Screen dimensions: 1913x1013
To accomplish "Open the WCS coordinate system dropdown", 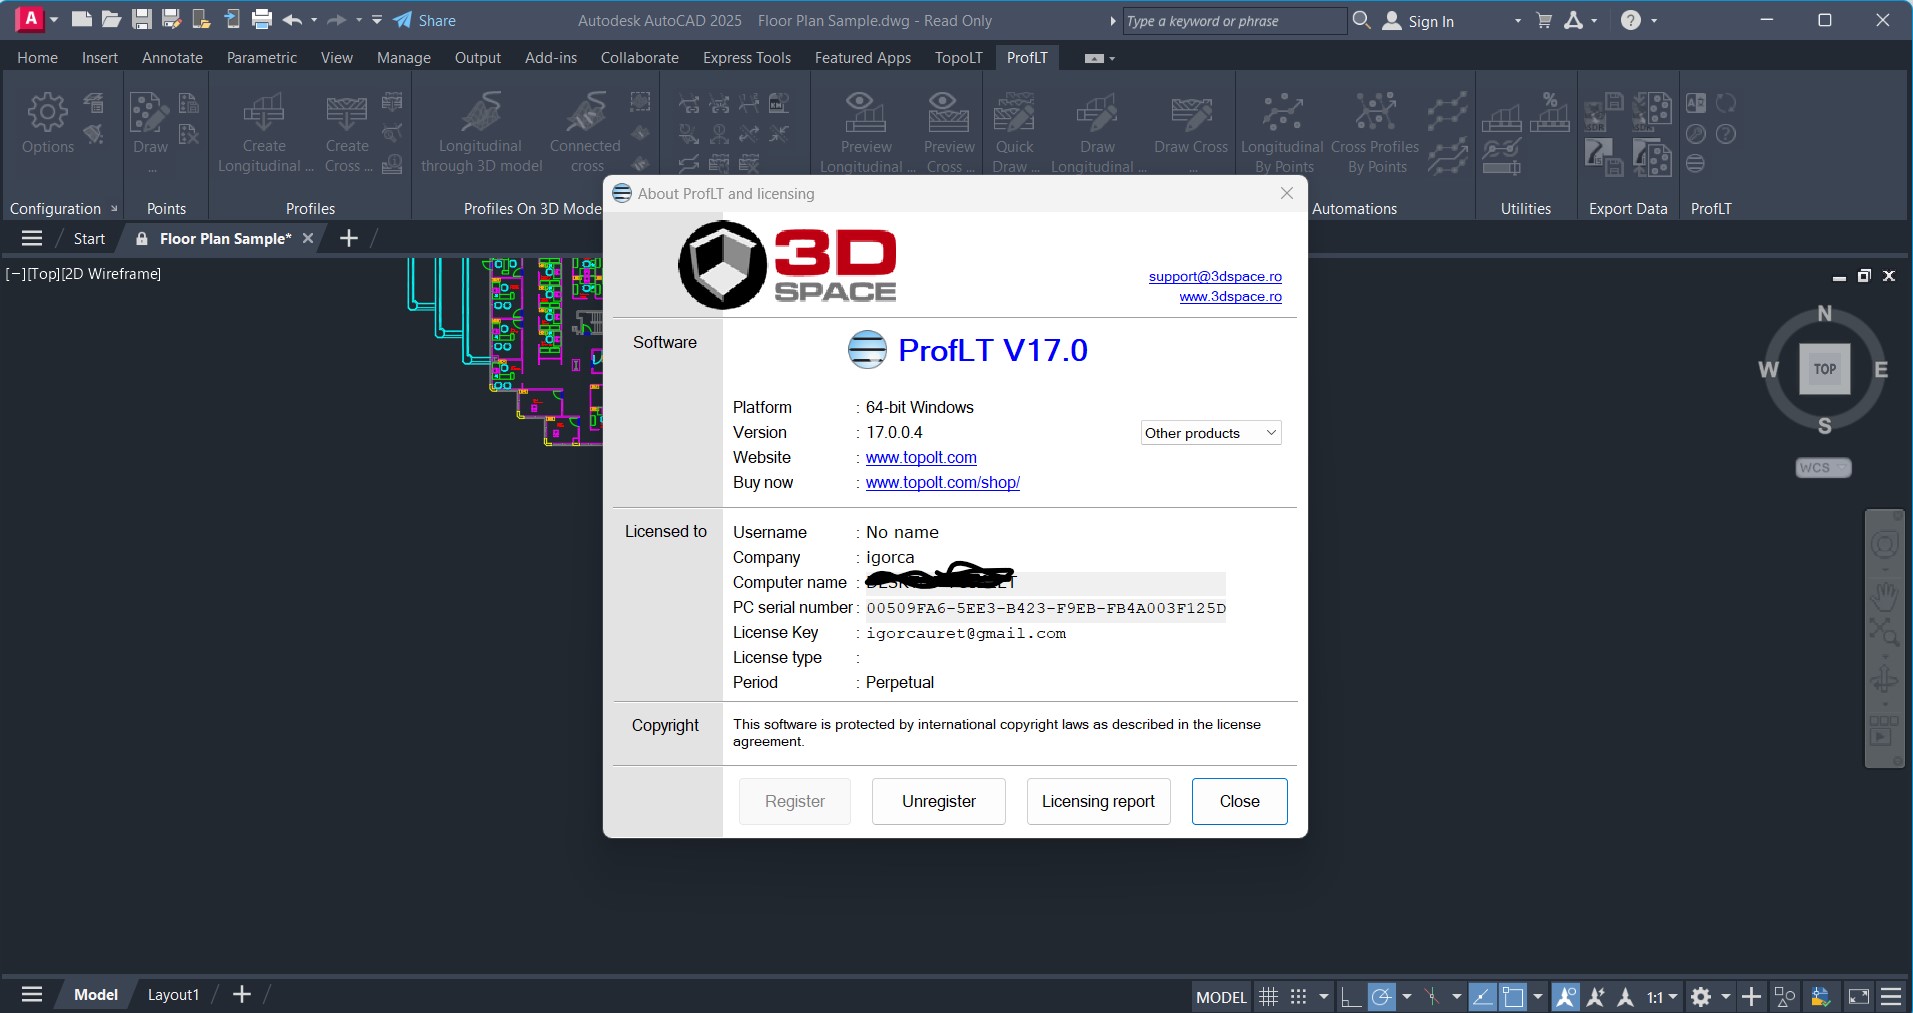I will 1824,467.
